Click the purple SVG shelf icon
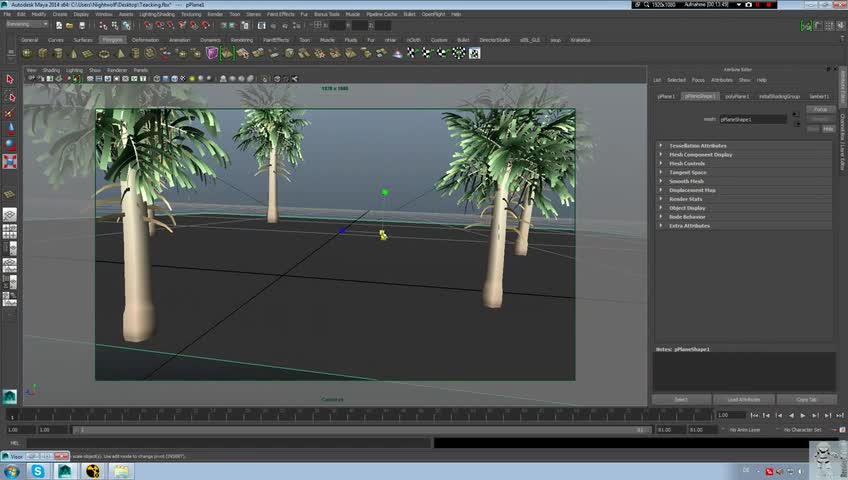 coord(212,53)
